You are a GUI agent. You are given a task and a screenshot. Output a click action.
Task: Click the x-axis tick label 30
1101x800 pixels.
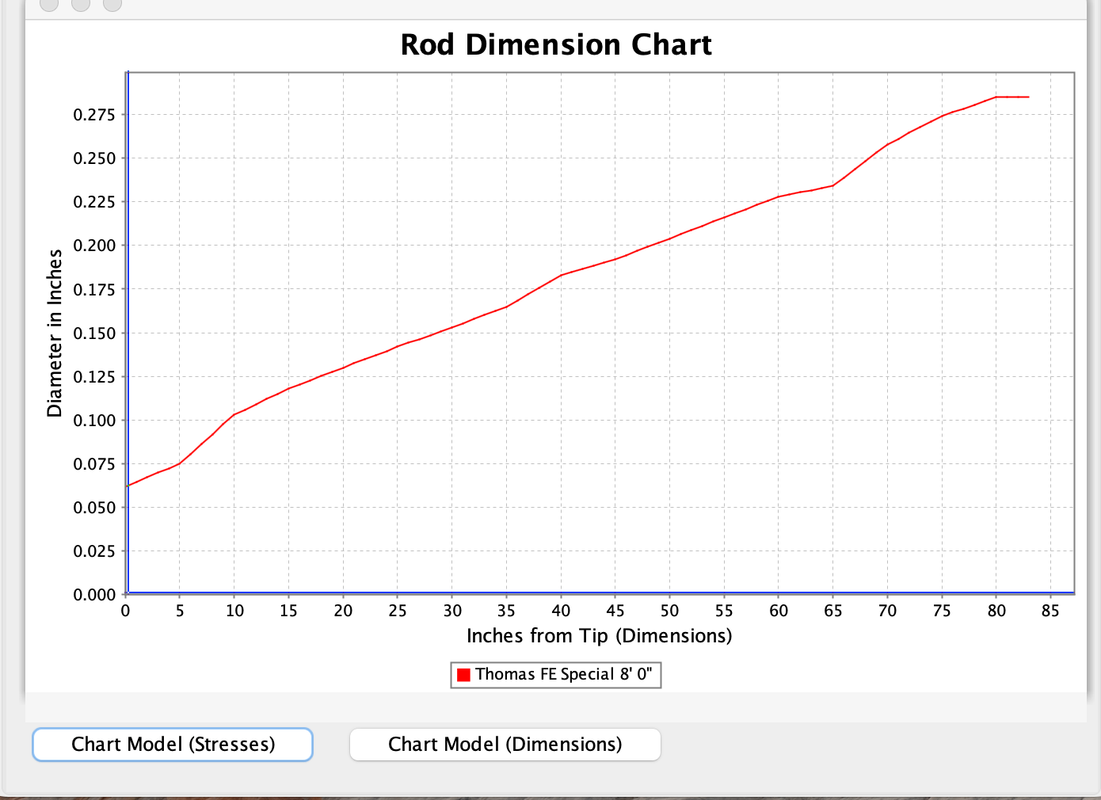click(452, 611)
